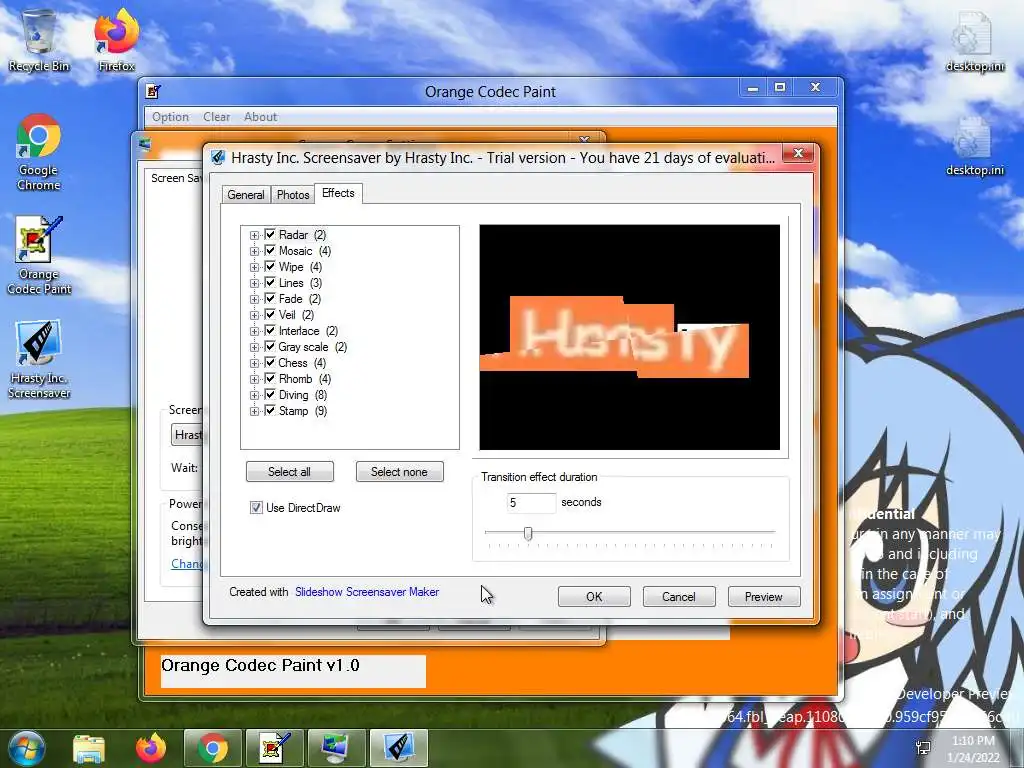Expand the Lines effect tree node
This screenshot has height=768, width=1024.
[x=254, y=283]
